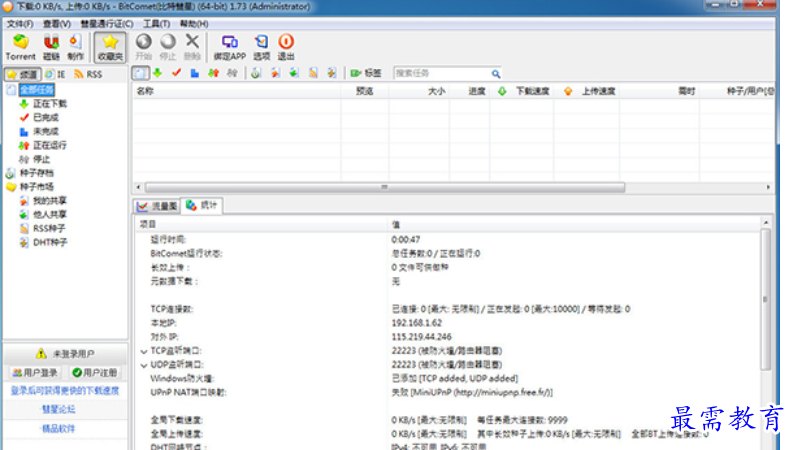Open the 工具(T) menu
Viewport: 792px width, 450px height.
(x=156, y=24)
